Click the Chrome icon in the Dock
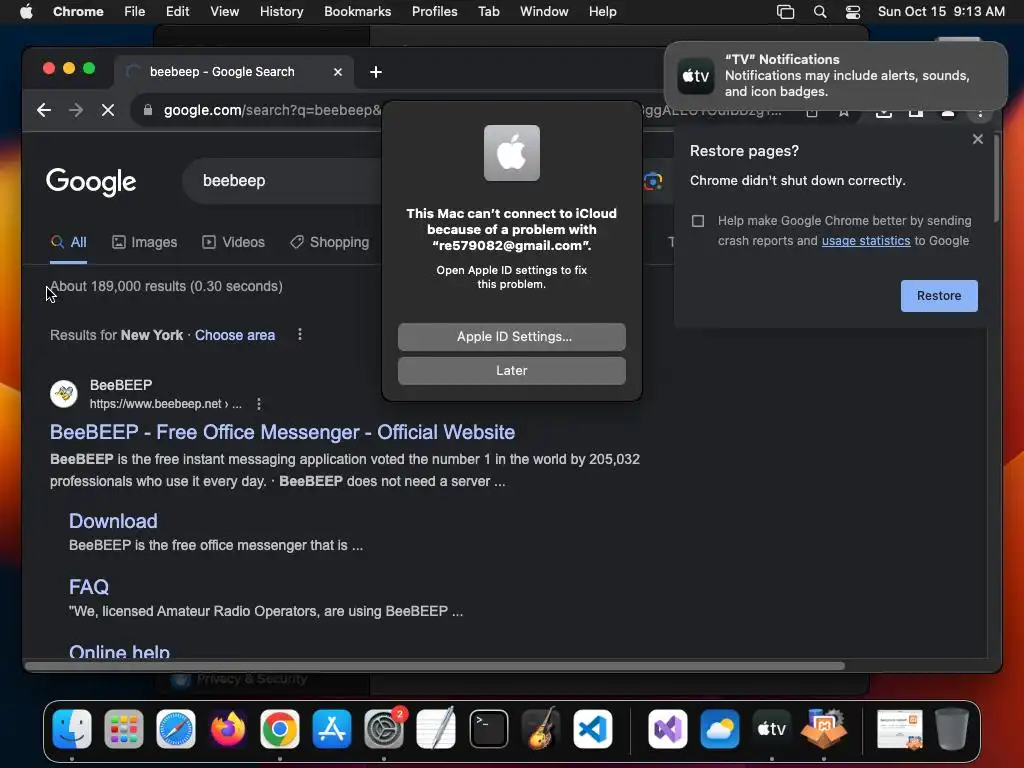1024x768 pixels. point(280,729)
